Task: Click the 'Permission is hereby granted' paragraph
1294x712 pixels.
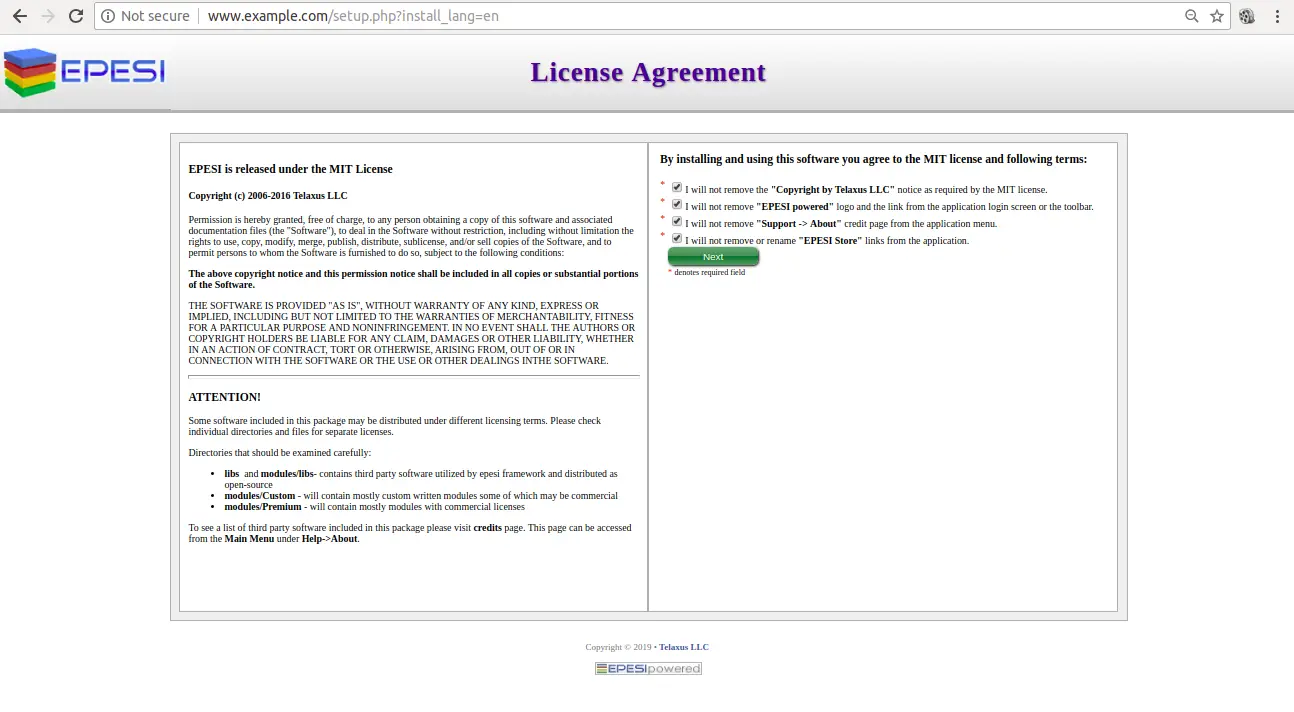Action: coord(412,236)
